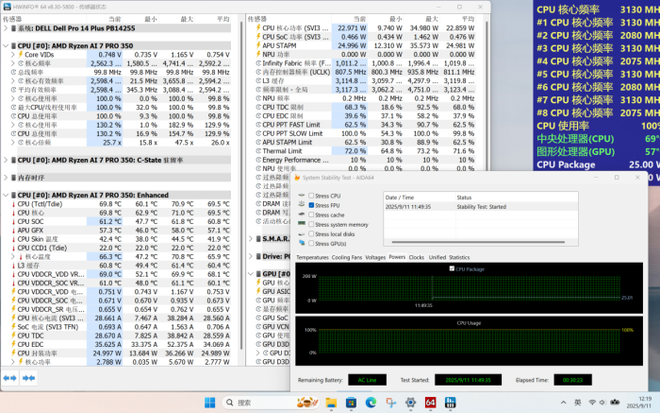Switch to the Temperatures tab
The image size is (660, 413).
tap(313, 257)
